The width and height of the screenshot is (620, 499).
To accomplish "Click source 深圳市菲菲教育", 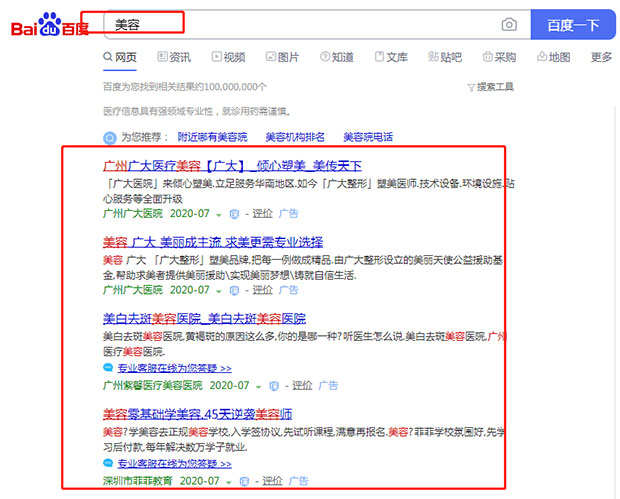I will [x=138, y=481].
